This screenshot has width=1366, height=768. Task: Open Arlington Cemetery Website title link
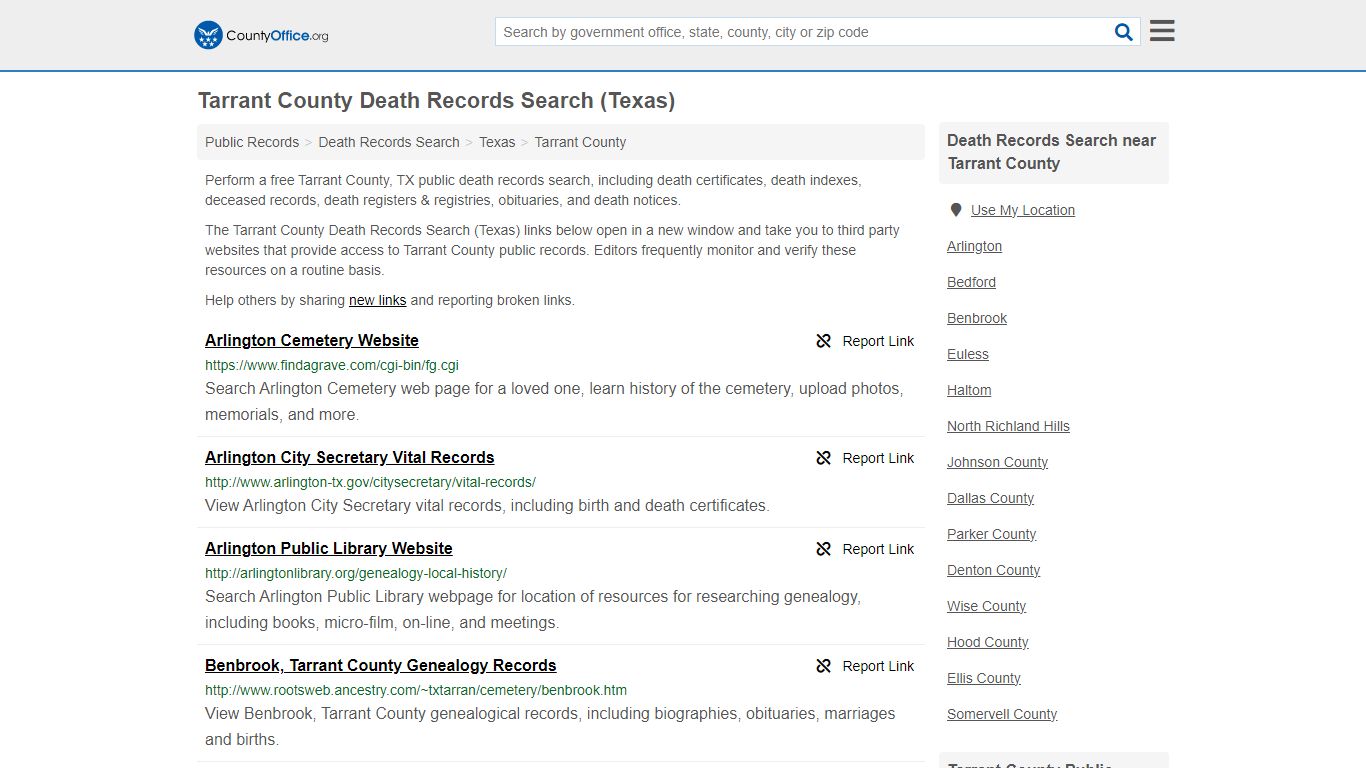click(312, 340)
